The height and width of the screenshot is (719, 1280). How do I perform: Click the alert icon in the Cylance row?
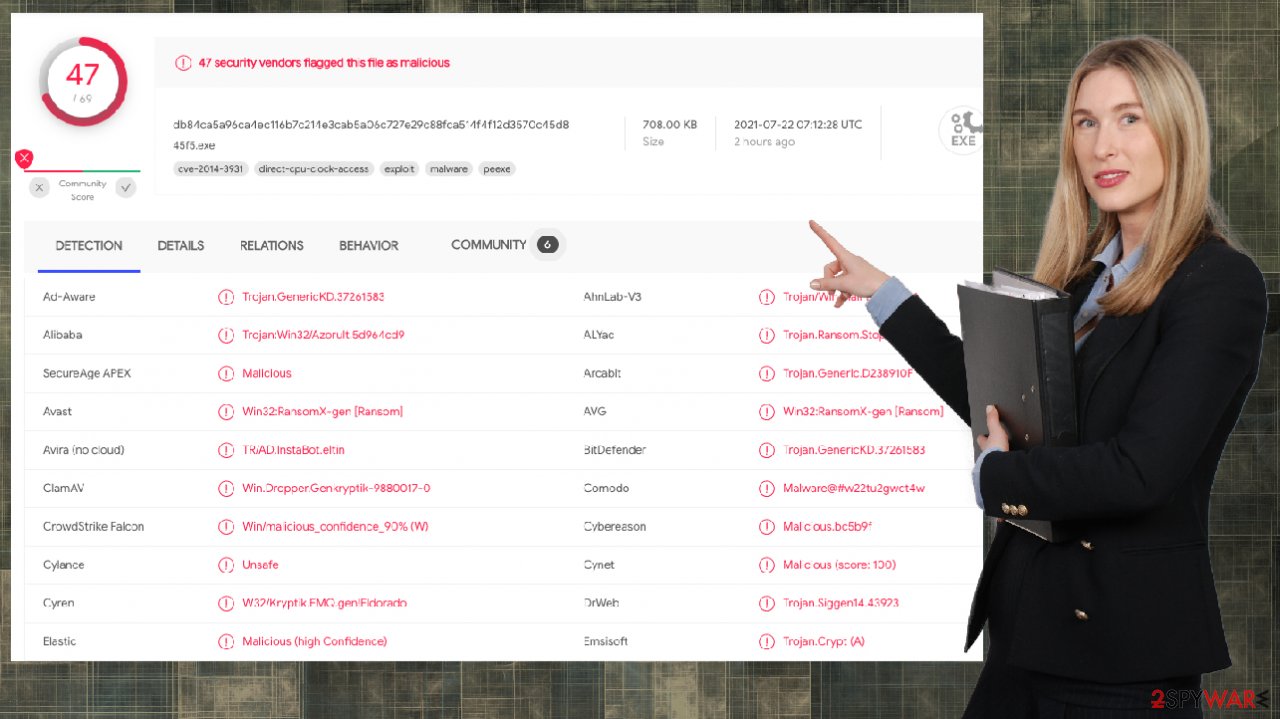click(226, 565)
